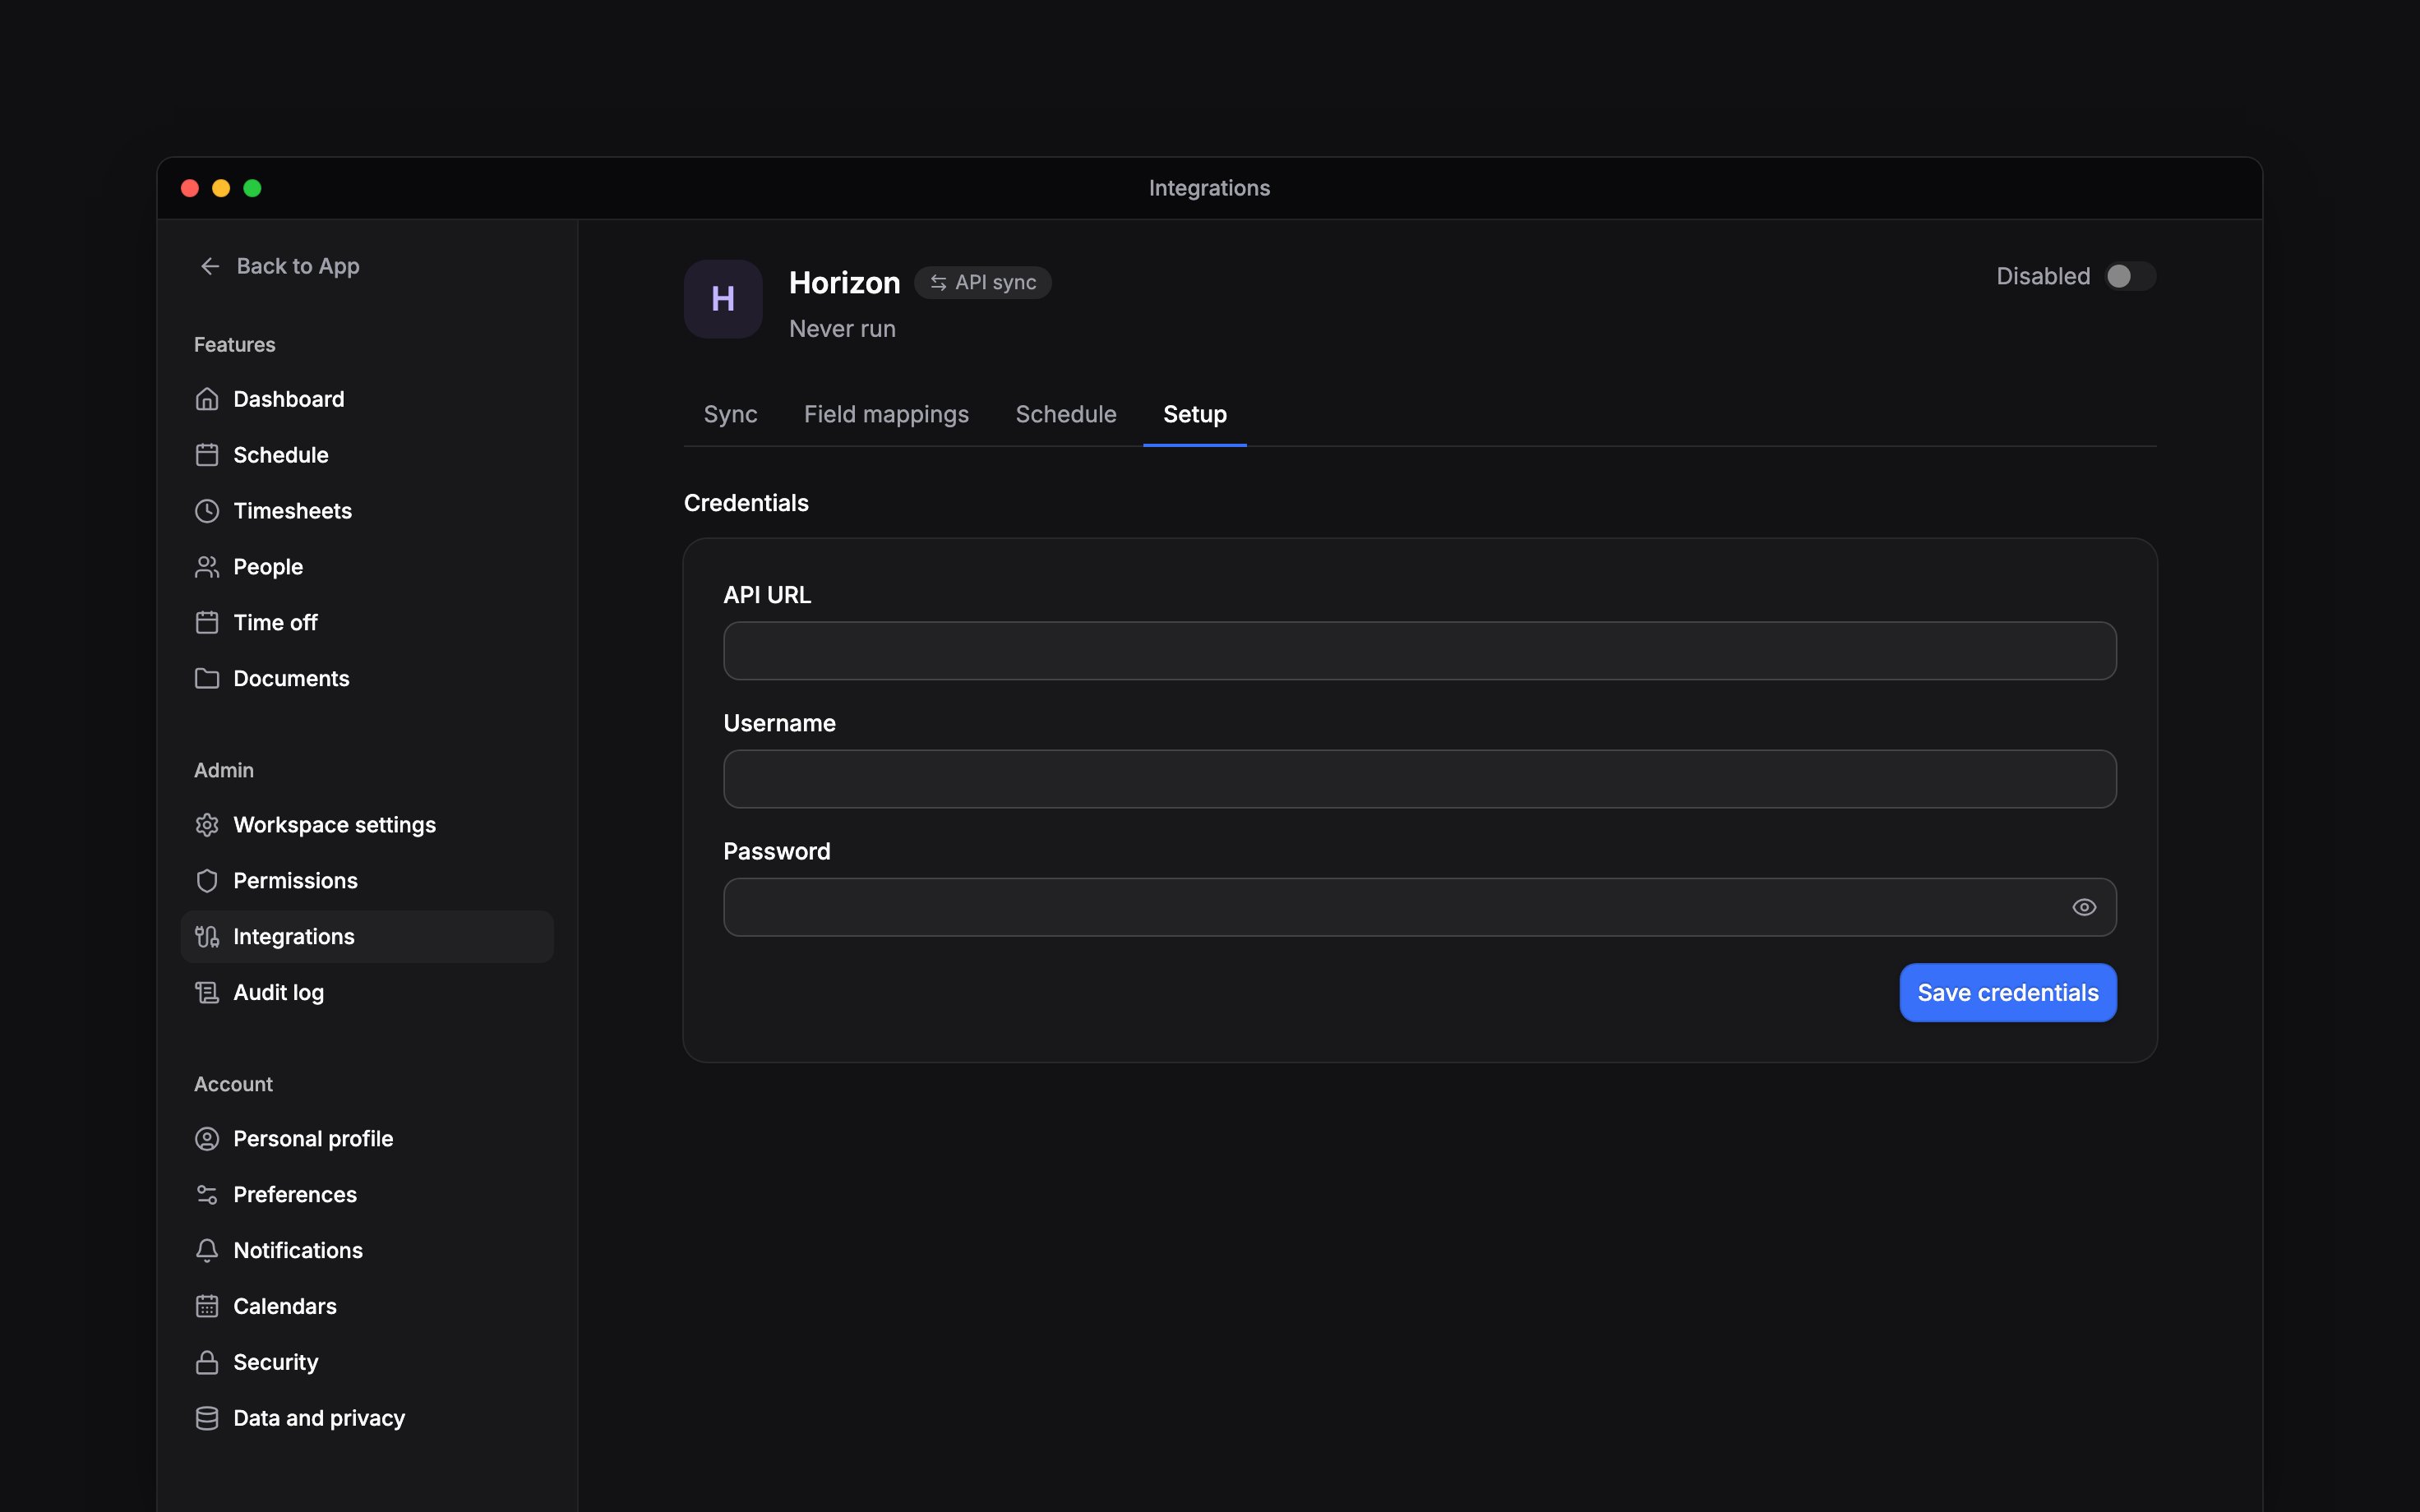Click the Notifications bell icon
2420x1512 pixels.
(207, 1251)
